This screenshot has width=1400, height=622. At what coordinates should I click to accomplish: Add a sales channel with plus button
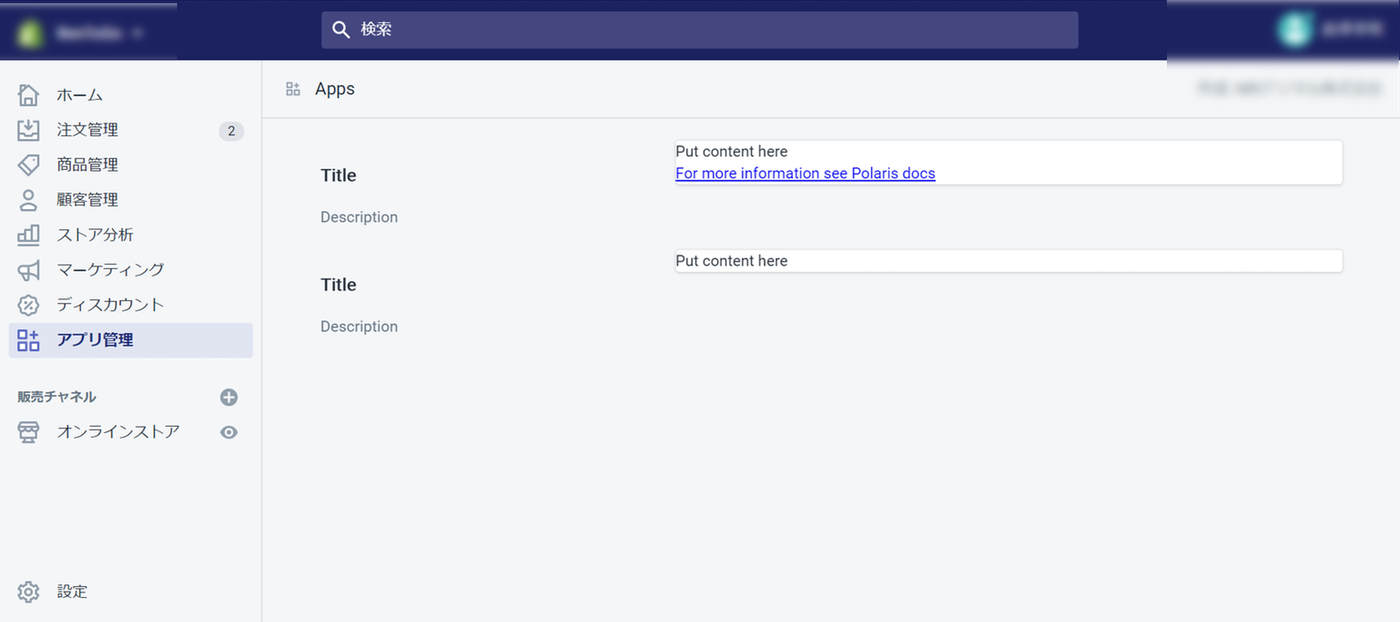[x=229, y=397]
